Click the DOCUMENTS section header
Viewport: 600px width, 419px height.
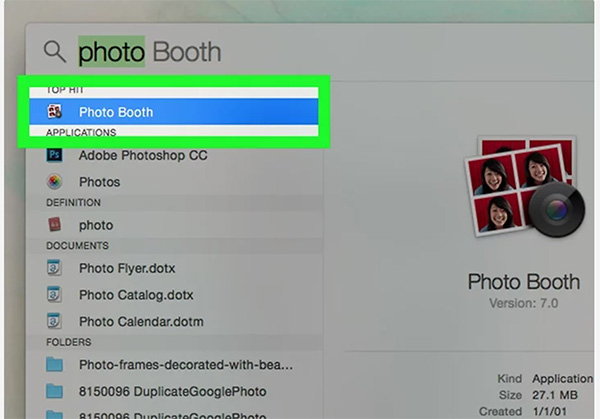(77, 245)
